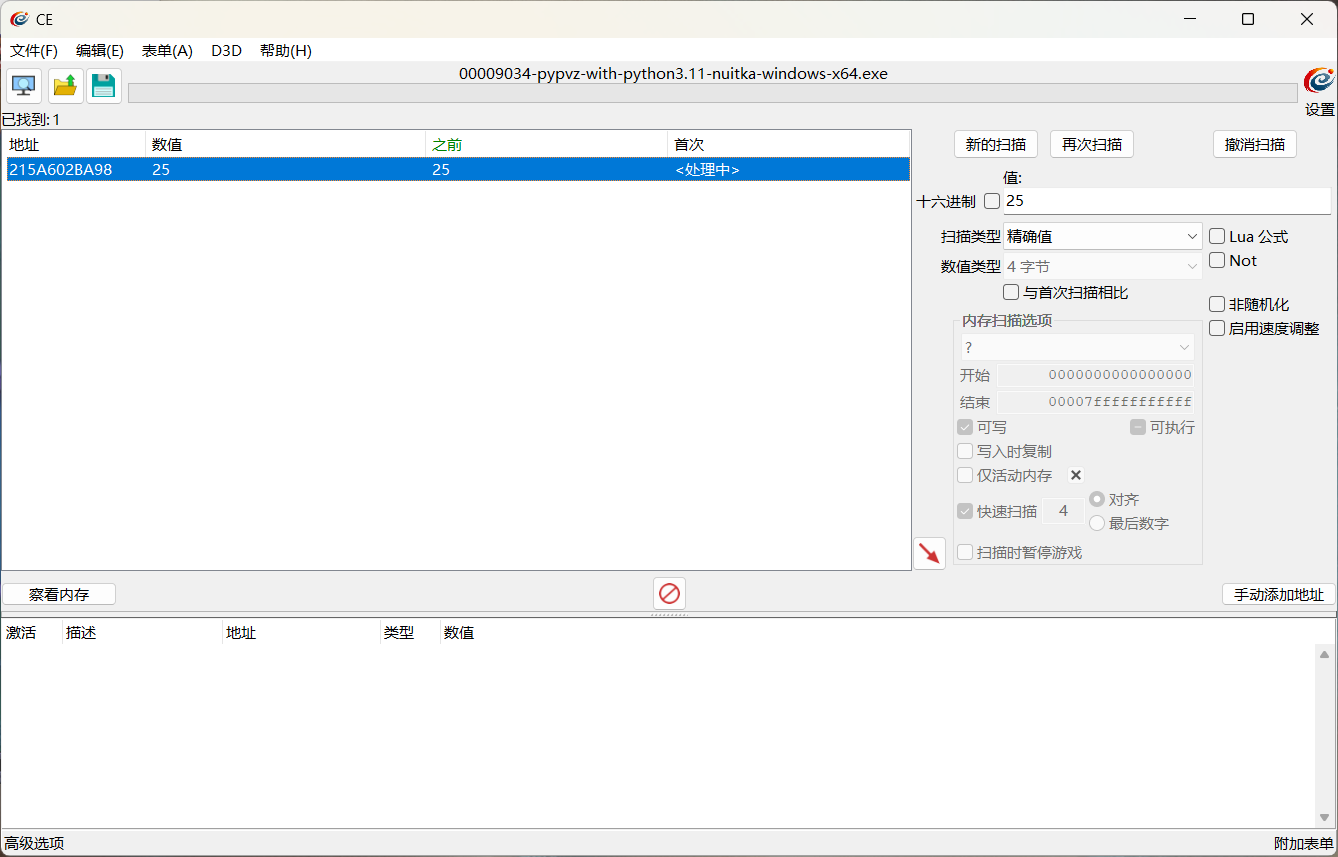
Task: Click the open file folder icon
Action: 65,86
